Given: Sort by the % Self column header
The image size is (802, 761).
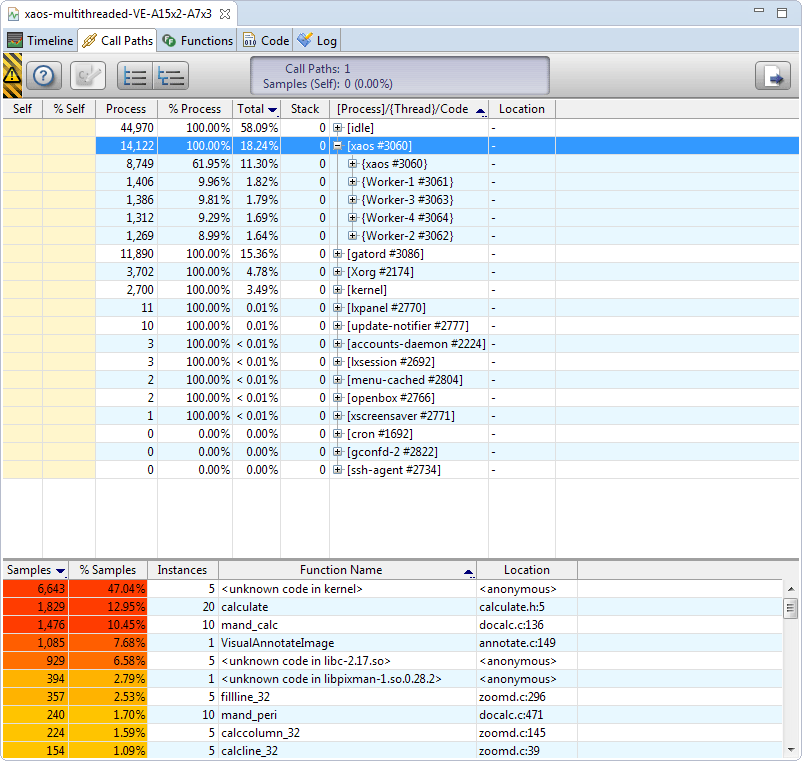Looking at the screenshot, I should click(69, 109).
